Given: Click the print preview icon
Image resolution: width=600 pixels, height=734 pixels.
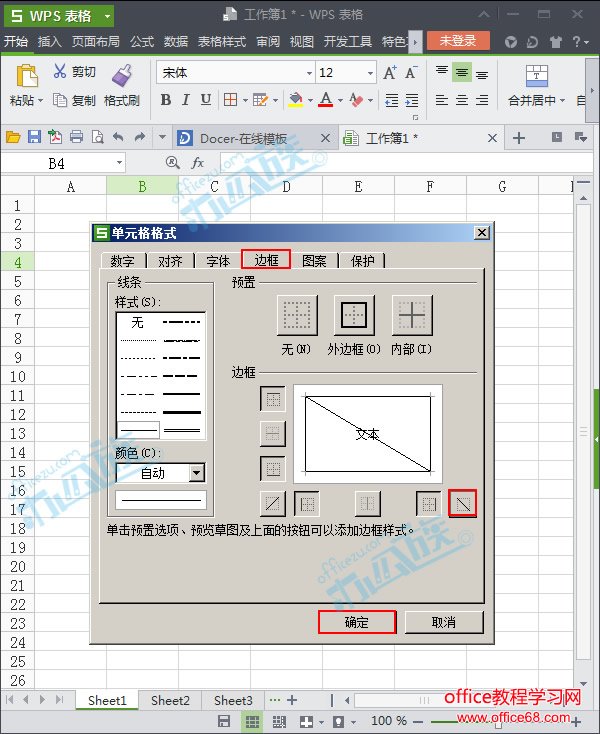Looking at the screenshot, I should tap(97, 137).
